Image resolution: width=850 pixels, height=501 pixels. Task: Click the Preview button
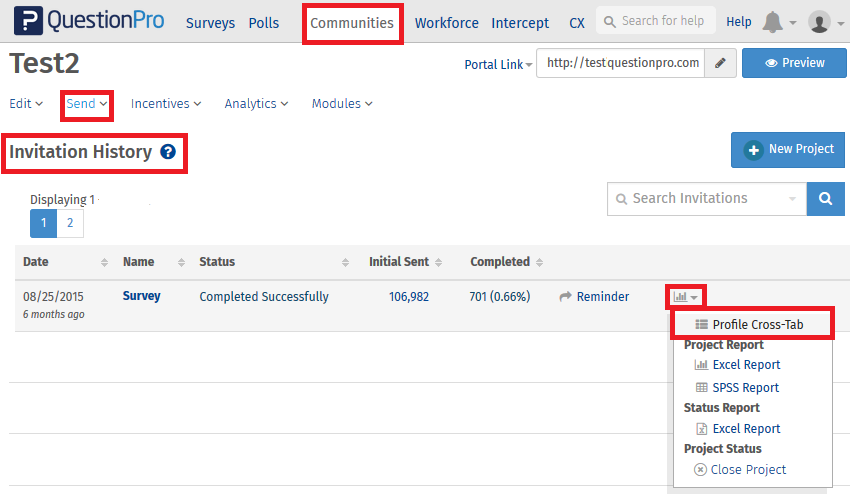click(794, 63)
